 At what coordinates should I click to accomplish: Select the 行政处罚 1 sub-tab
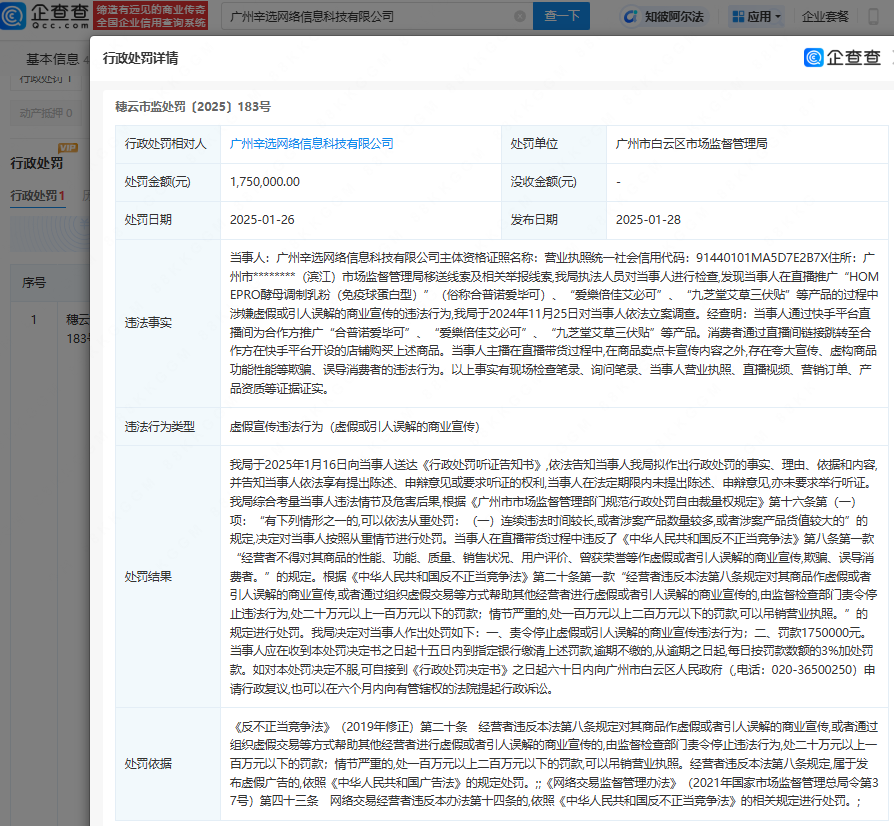tap(38, 196)
